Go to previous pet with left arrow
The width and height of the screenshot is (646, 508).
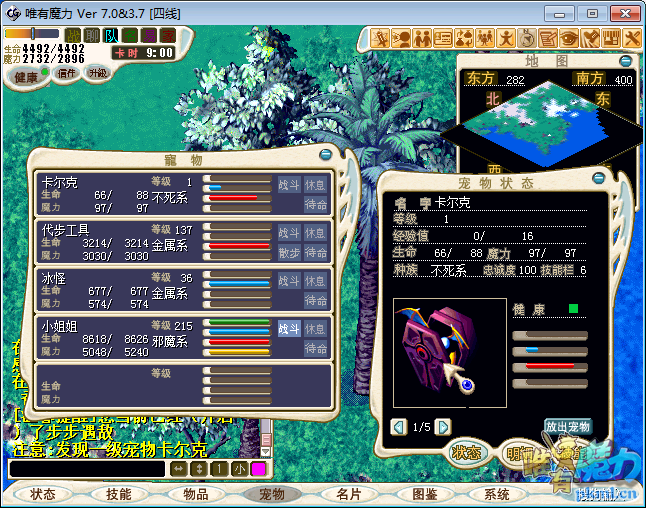(x=398, y=427)
